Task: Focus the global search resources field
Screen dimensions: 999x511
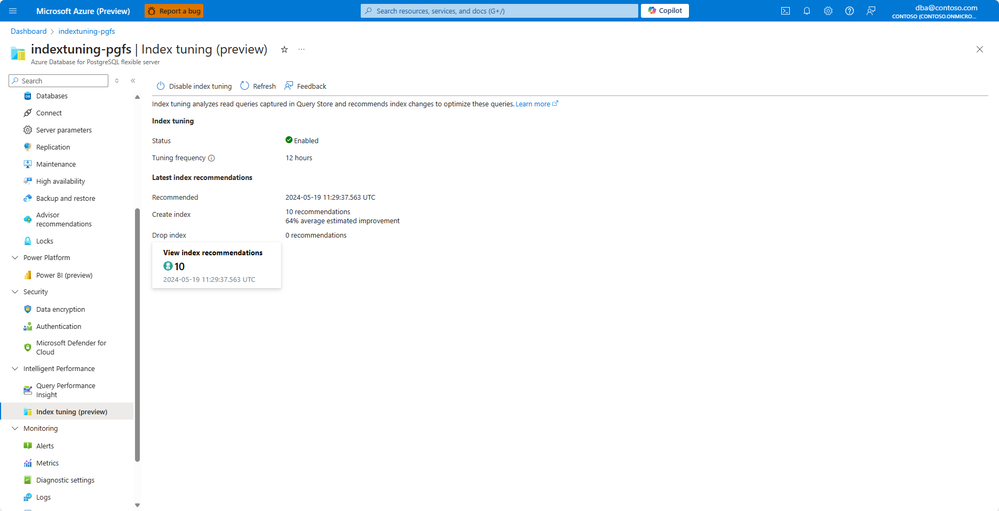Action: [499, 11]
